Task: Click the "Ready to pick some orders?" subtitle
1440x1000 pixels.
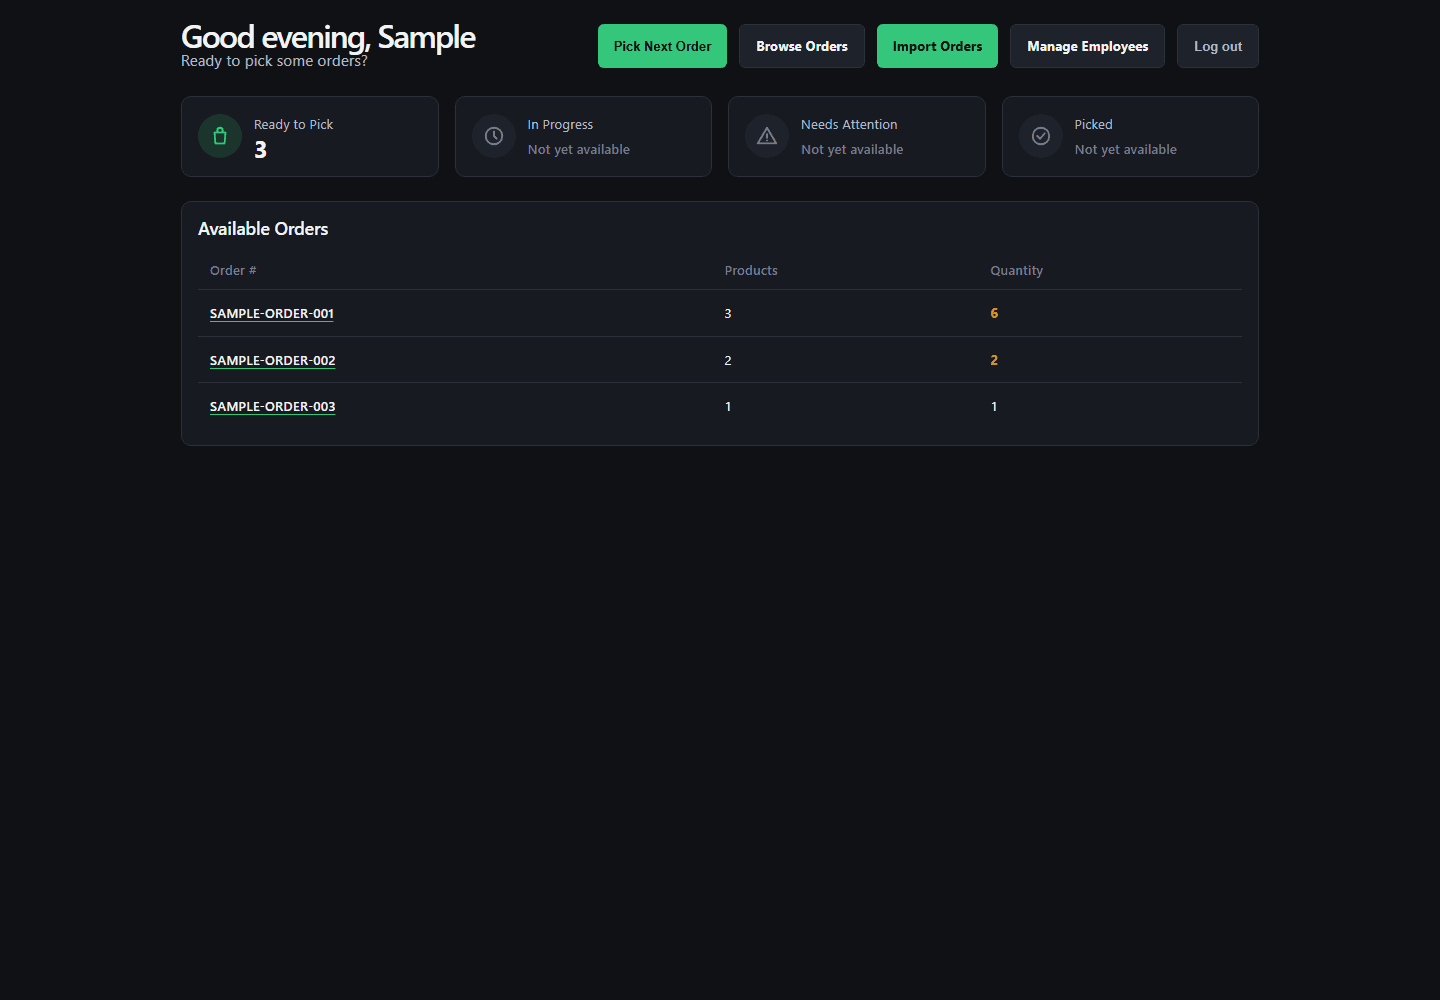Action: (x=274, y=61)
